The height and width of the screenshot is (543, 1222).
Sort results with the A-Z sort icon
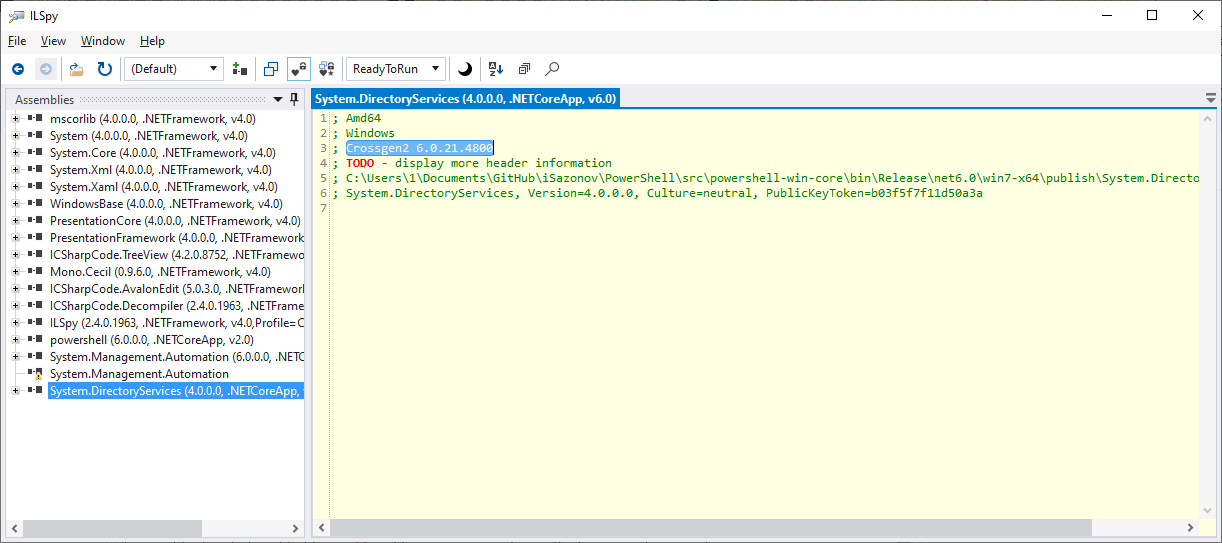(x=497, y=69)
